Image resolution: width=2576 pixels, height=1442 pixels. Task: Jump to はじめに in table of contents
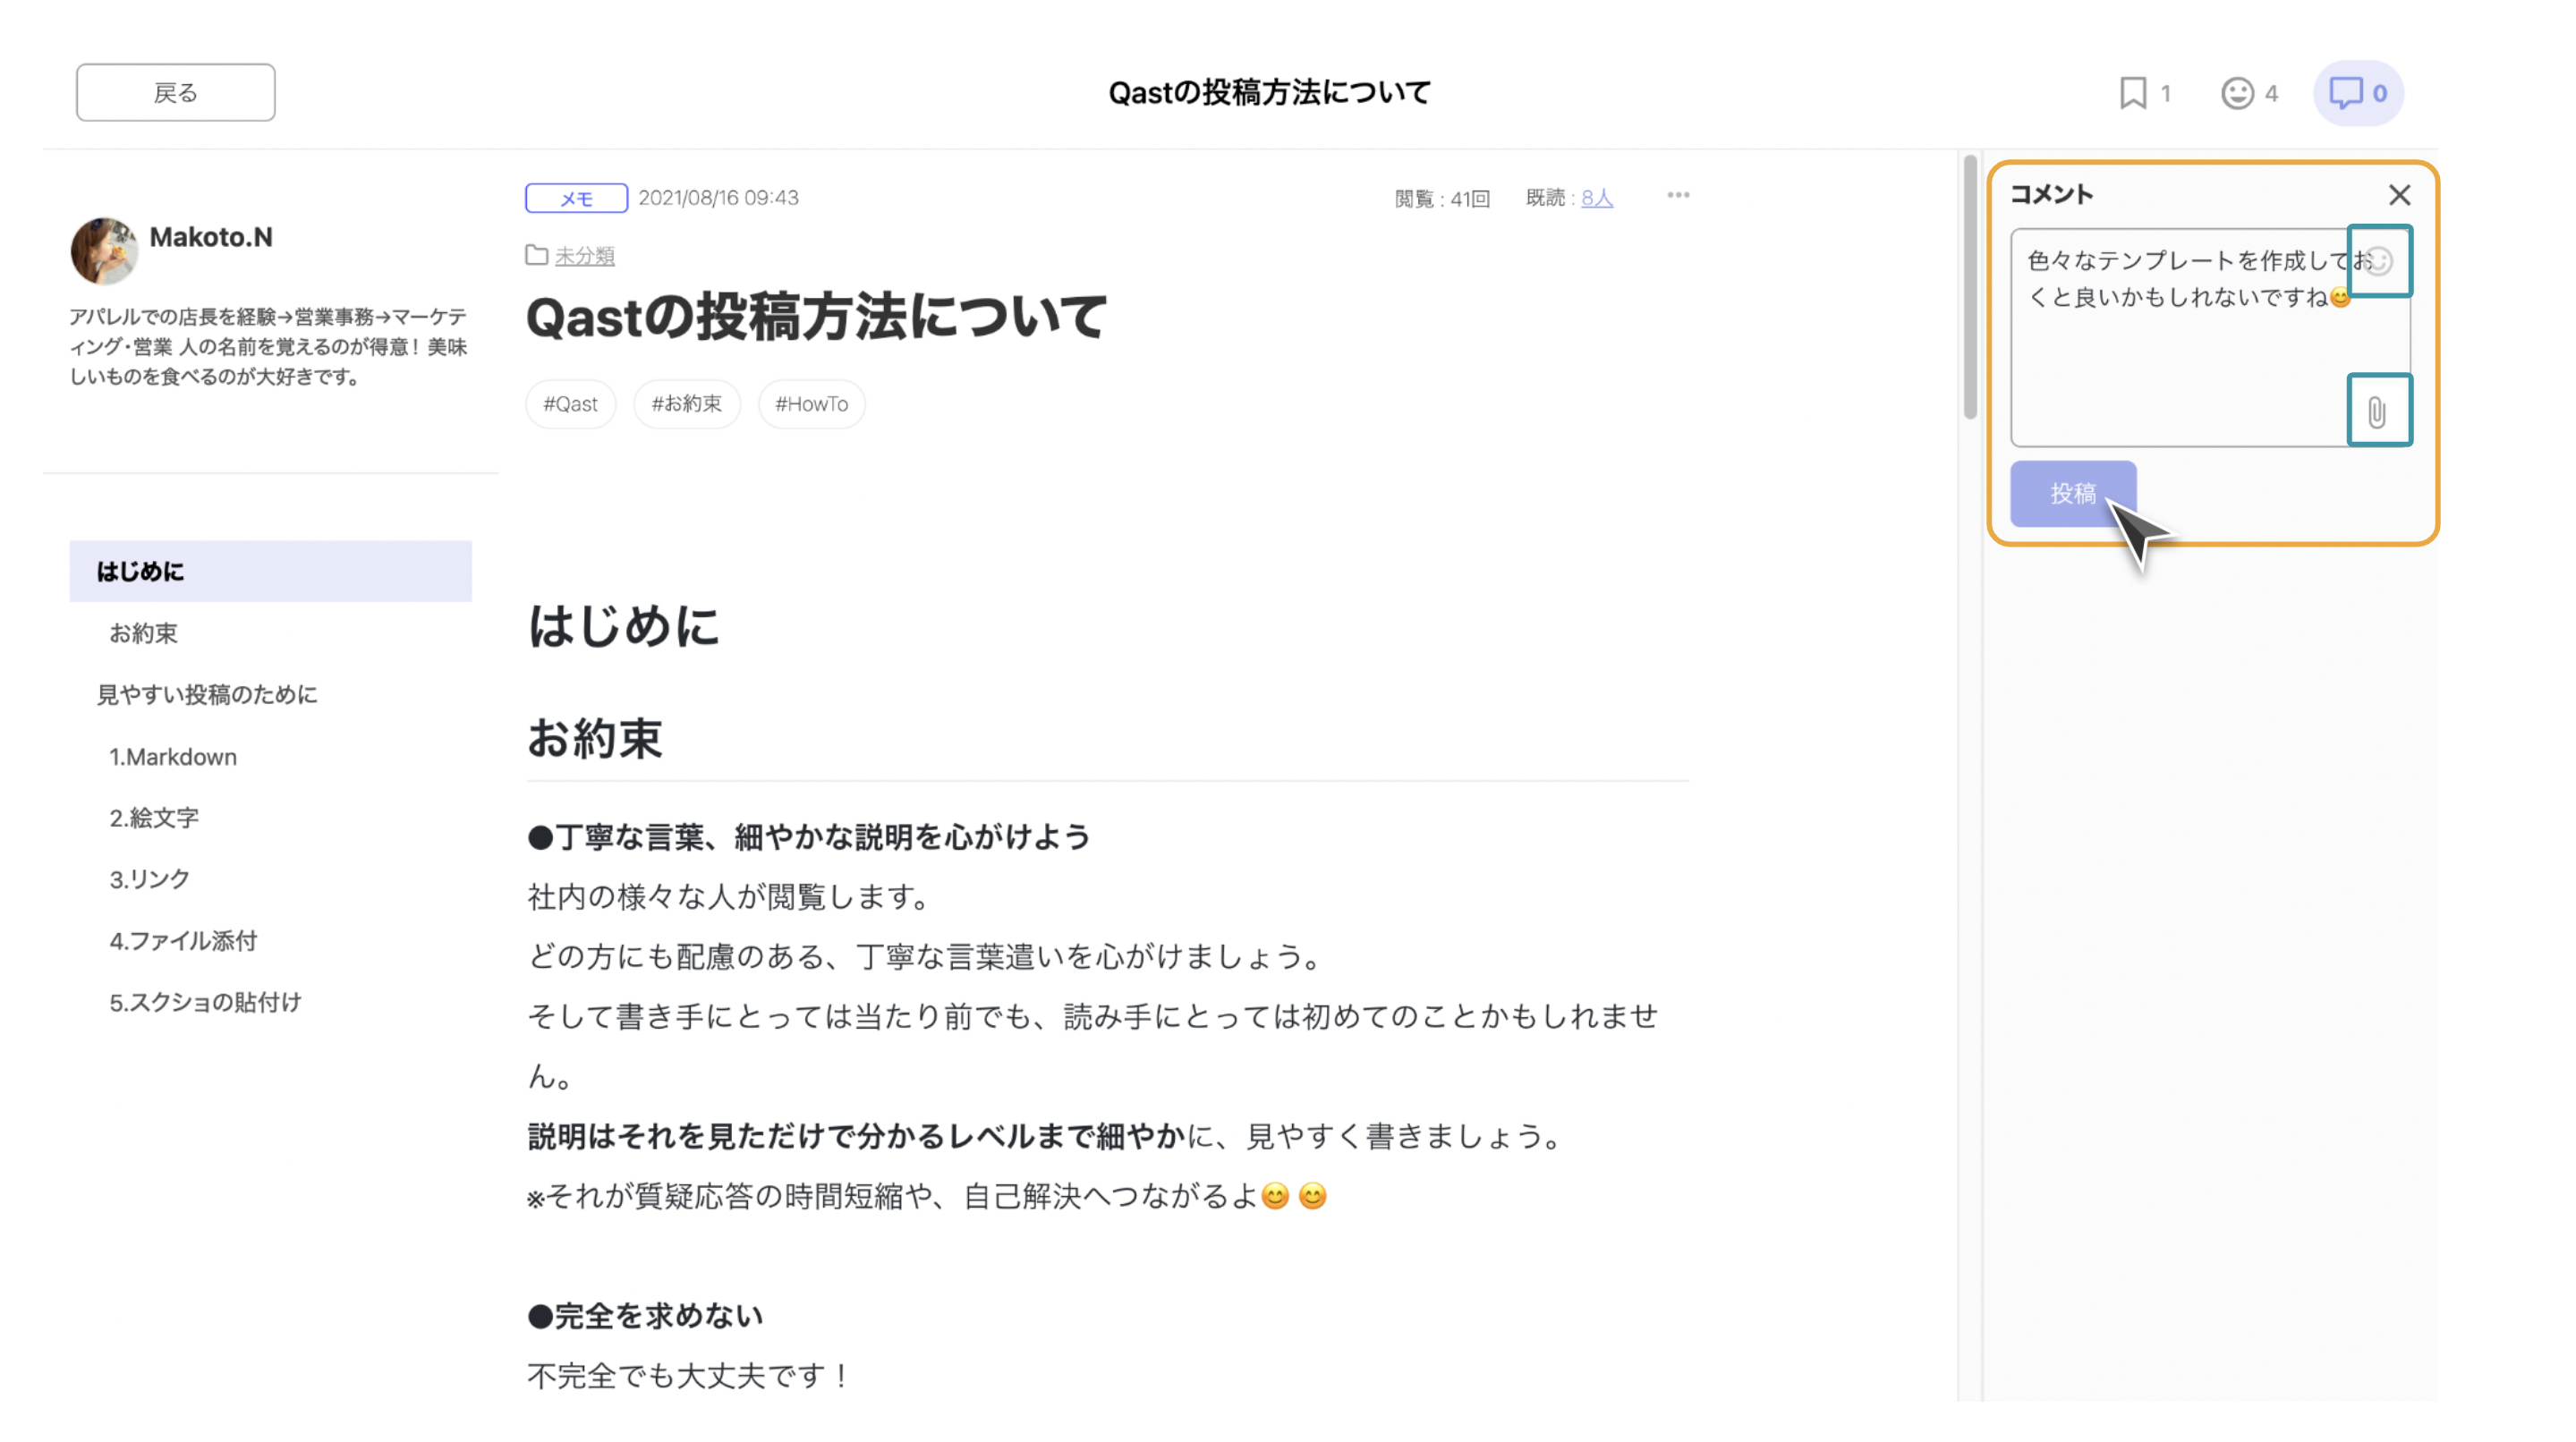pos(270,571)
